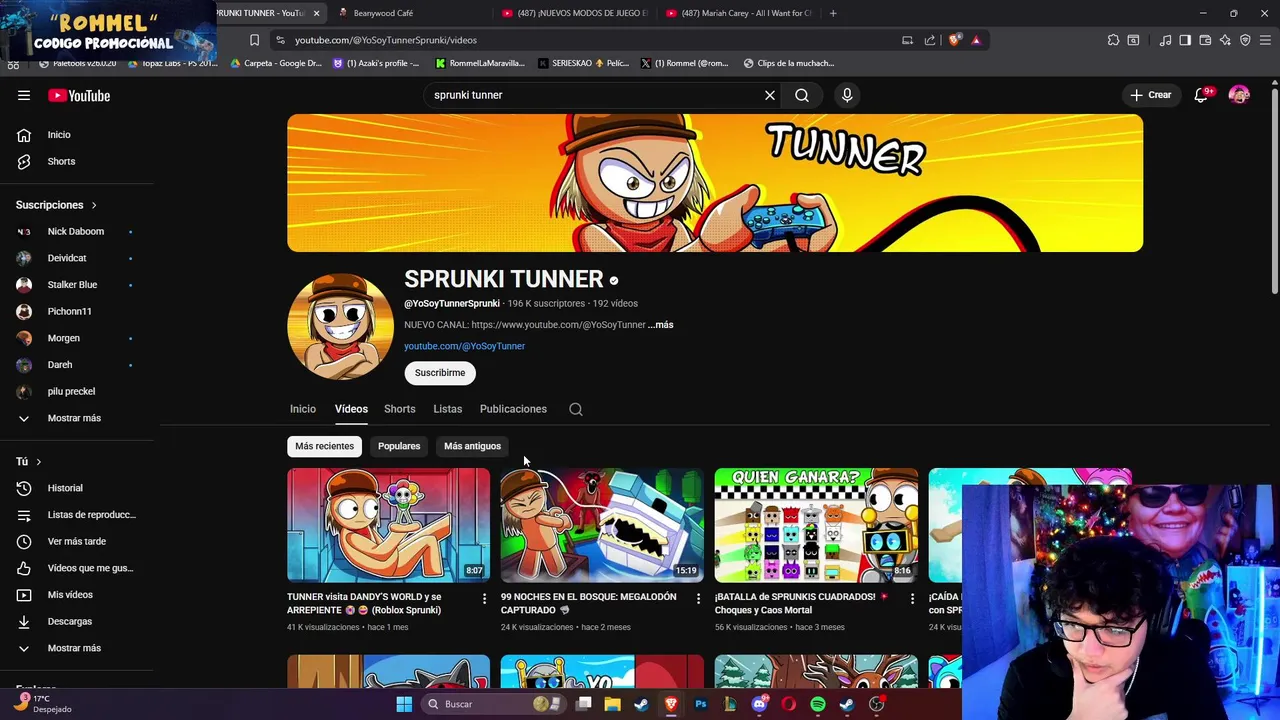Switch to channel 'Listas' tab
Viewport: 1280px width, 720px height.
click(x=448, y=409)
